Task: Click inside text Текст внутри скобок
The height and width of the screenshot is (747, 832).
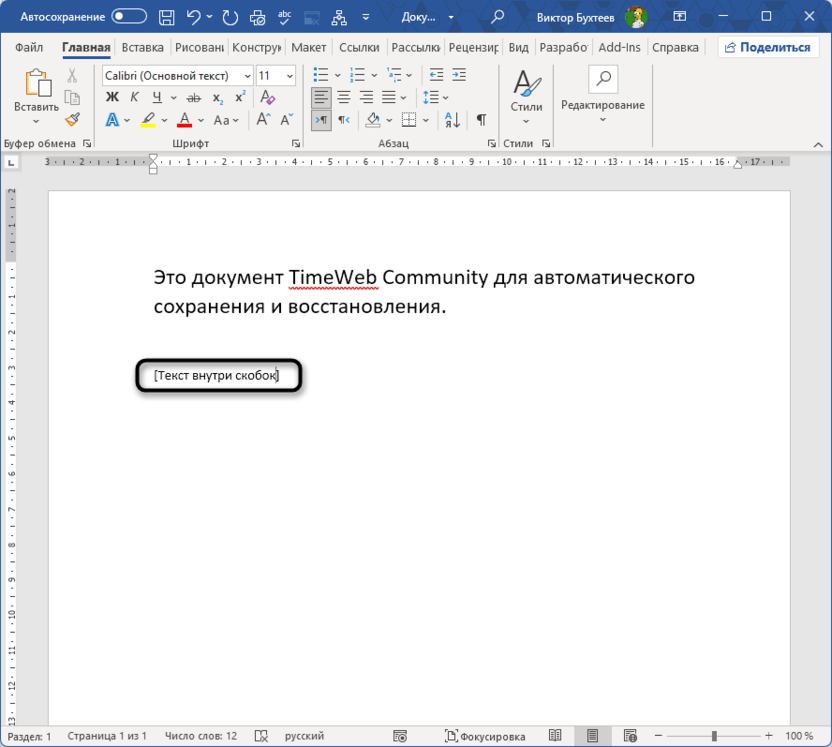Action: [x=217, y=376]
